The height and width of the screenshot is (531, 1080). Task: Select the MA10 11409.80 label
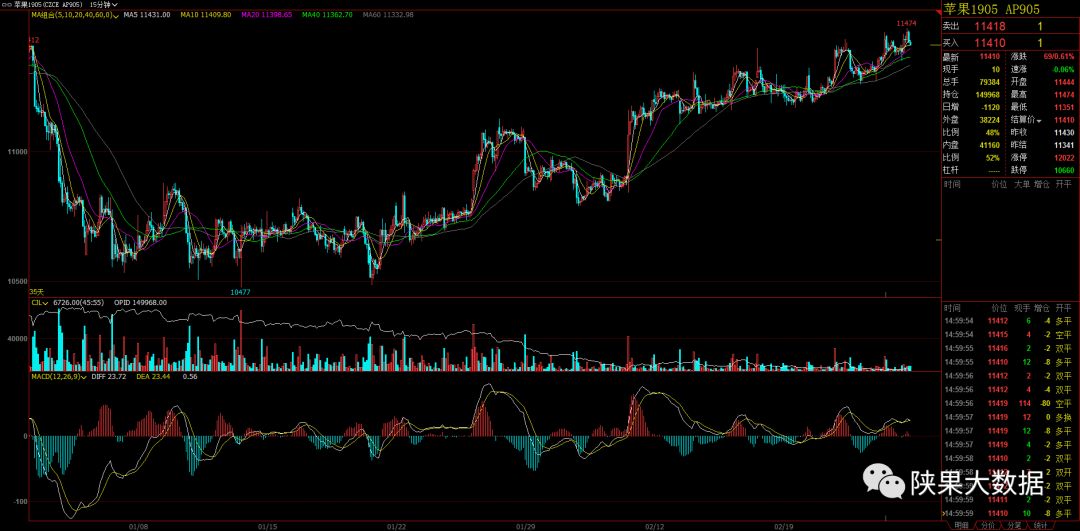coord(207,14)
